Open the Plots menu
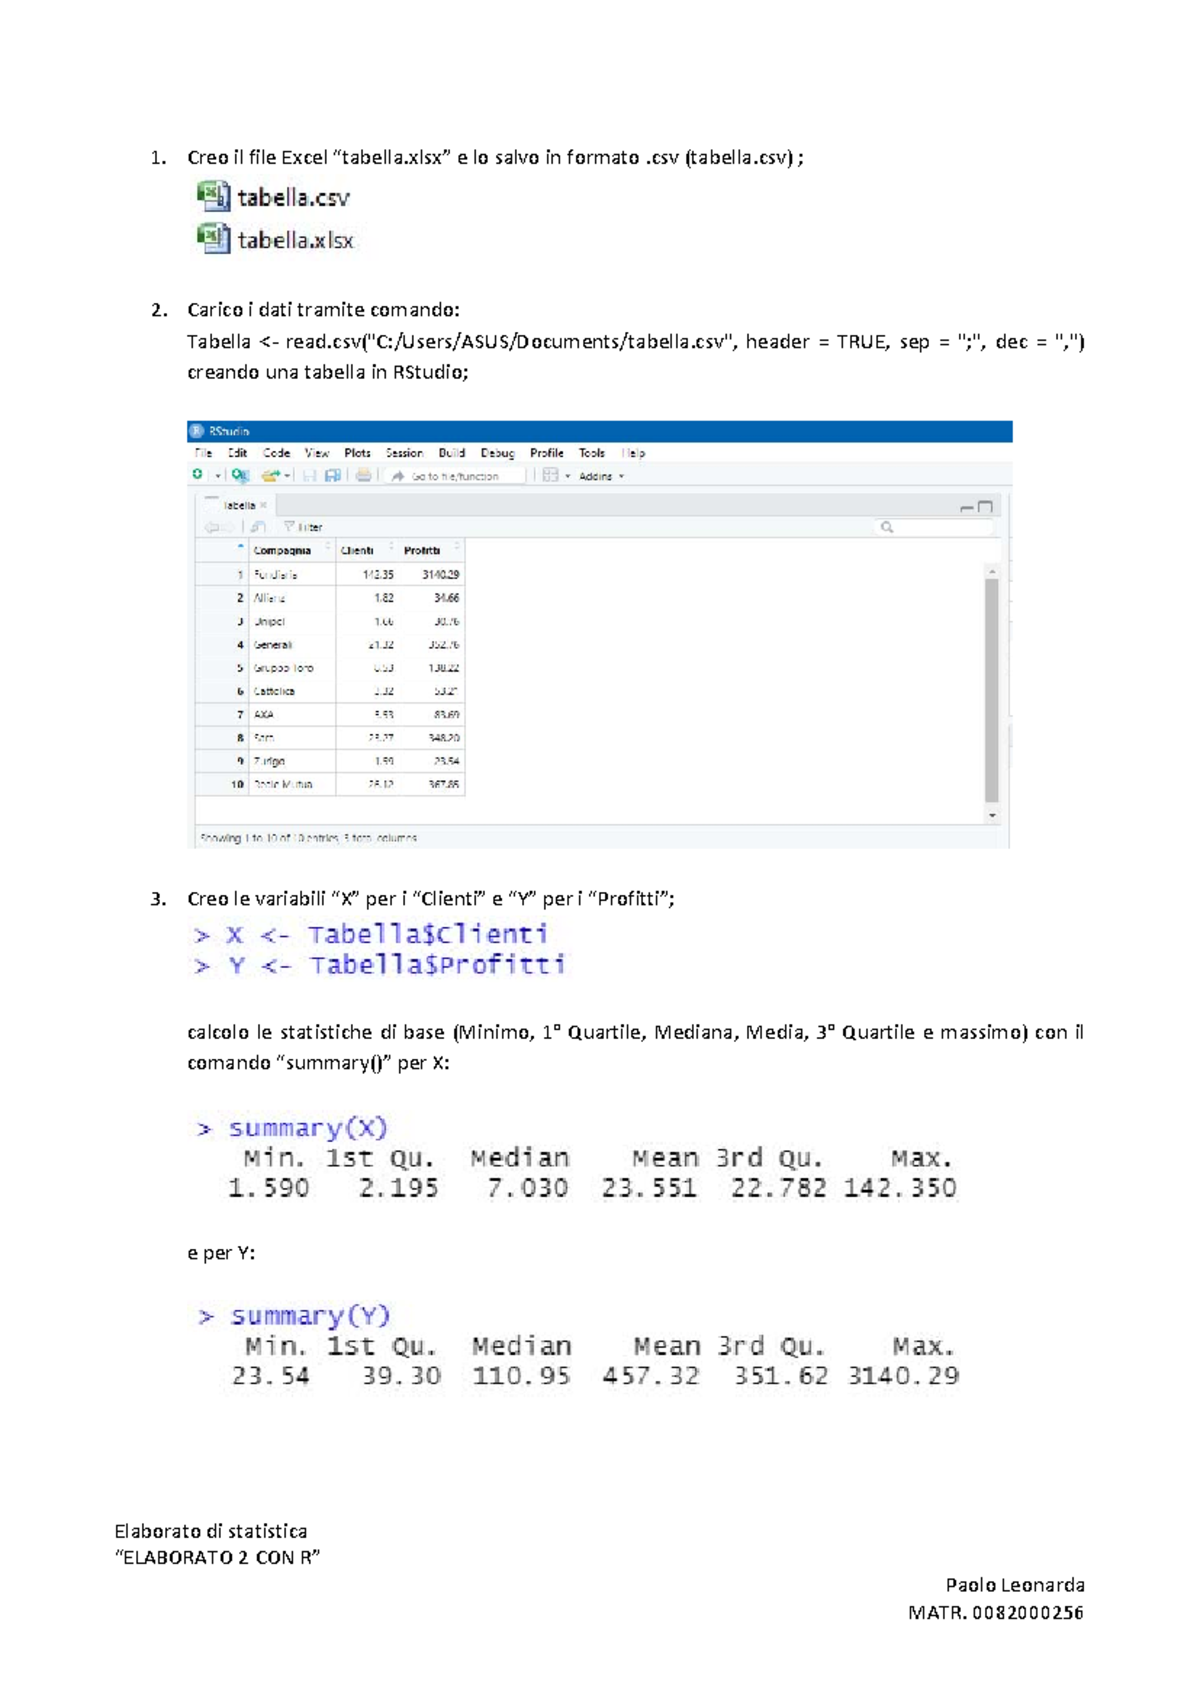The image size is (1200, 1696). click(357, 453)
